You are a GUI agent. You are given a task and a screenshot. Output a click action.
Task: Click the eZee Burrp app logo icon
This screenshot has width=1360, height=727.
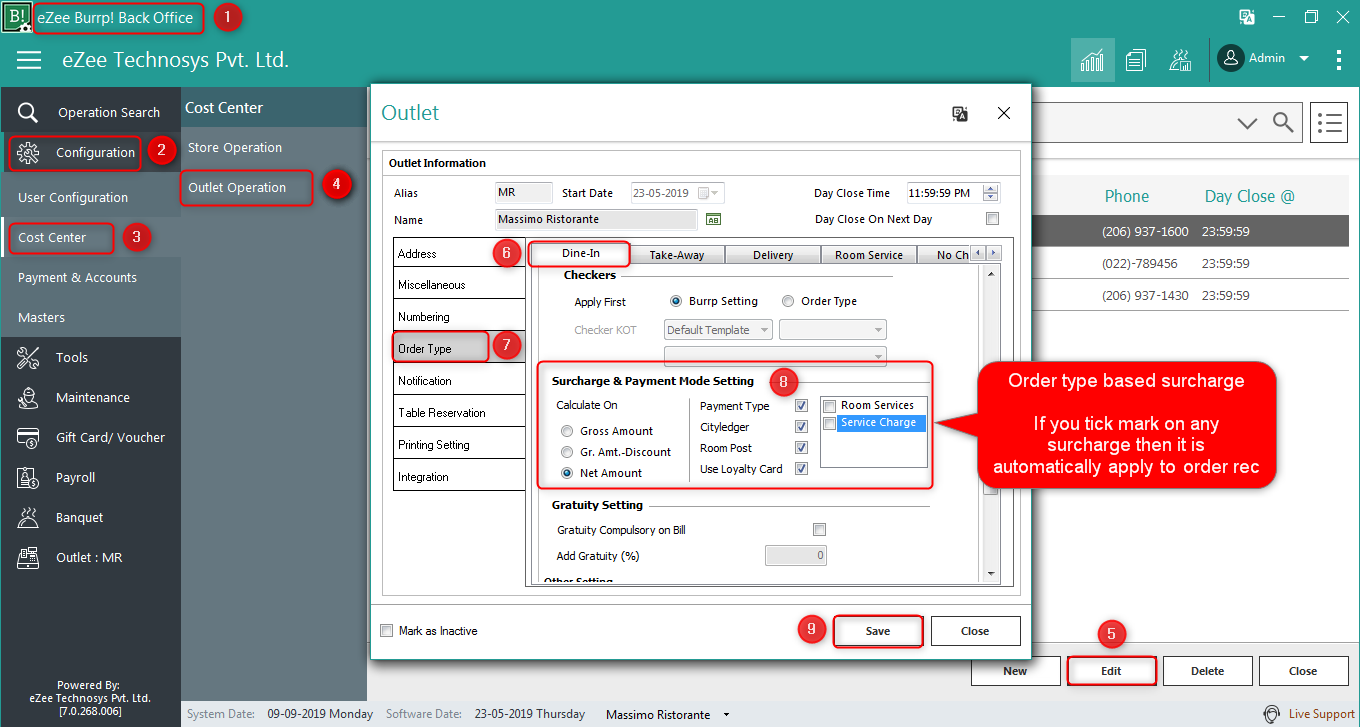tap(17, 17)
